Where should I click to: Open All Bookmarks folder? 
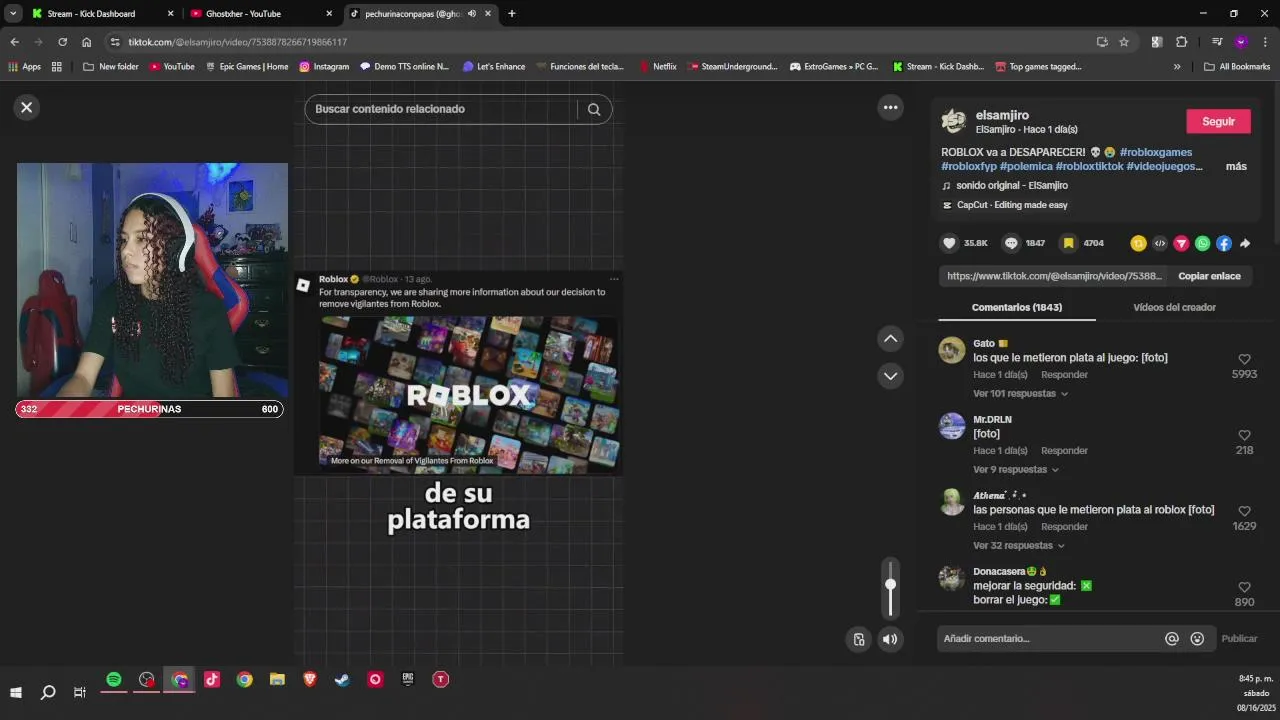(1237, 67)
